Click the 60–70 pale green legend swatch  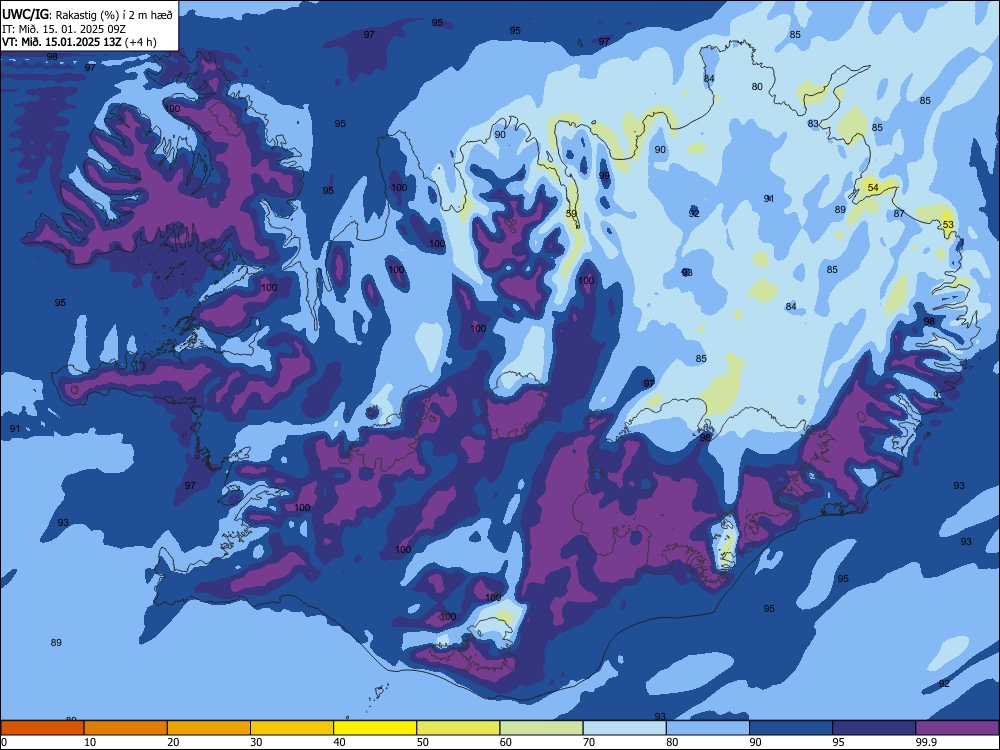[x=541, y=728]
